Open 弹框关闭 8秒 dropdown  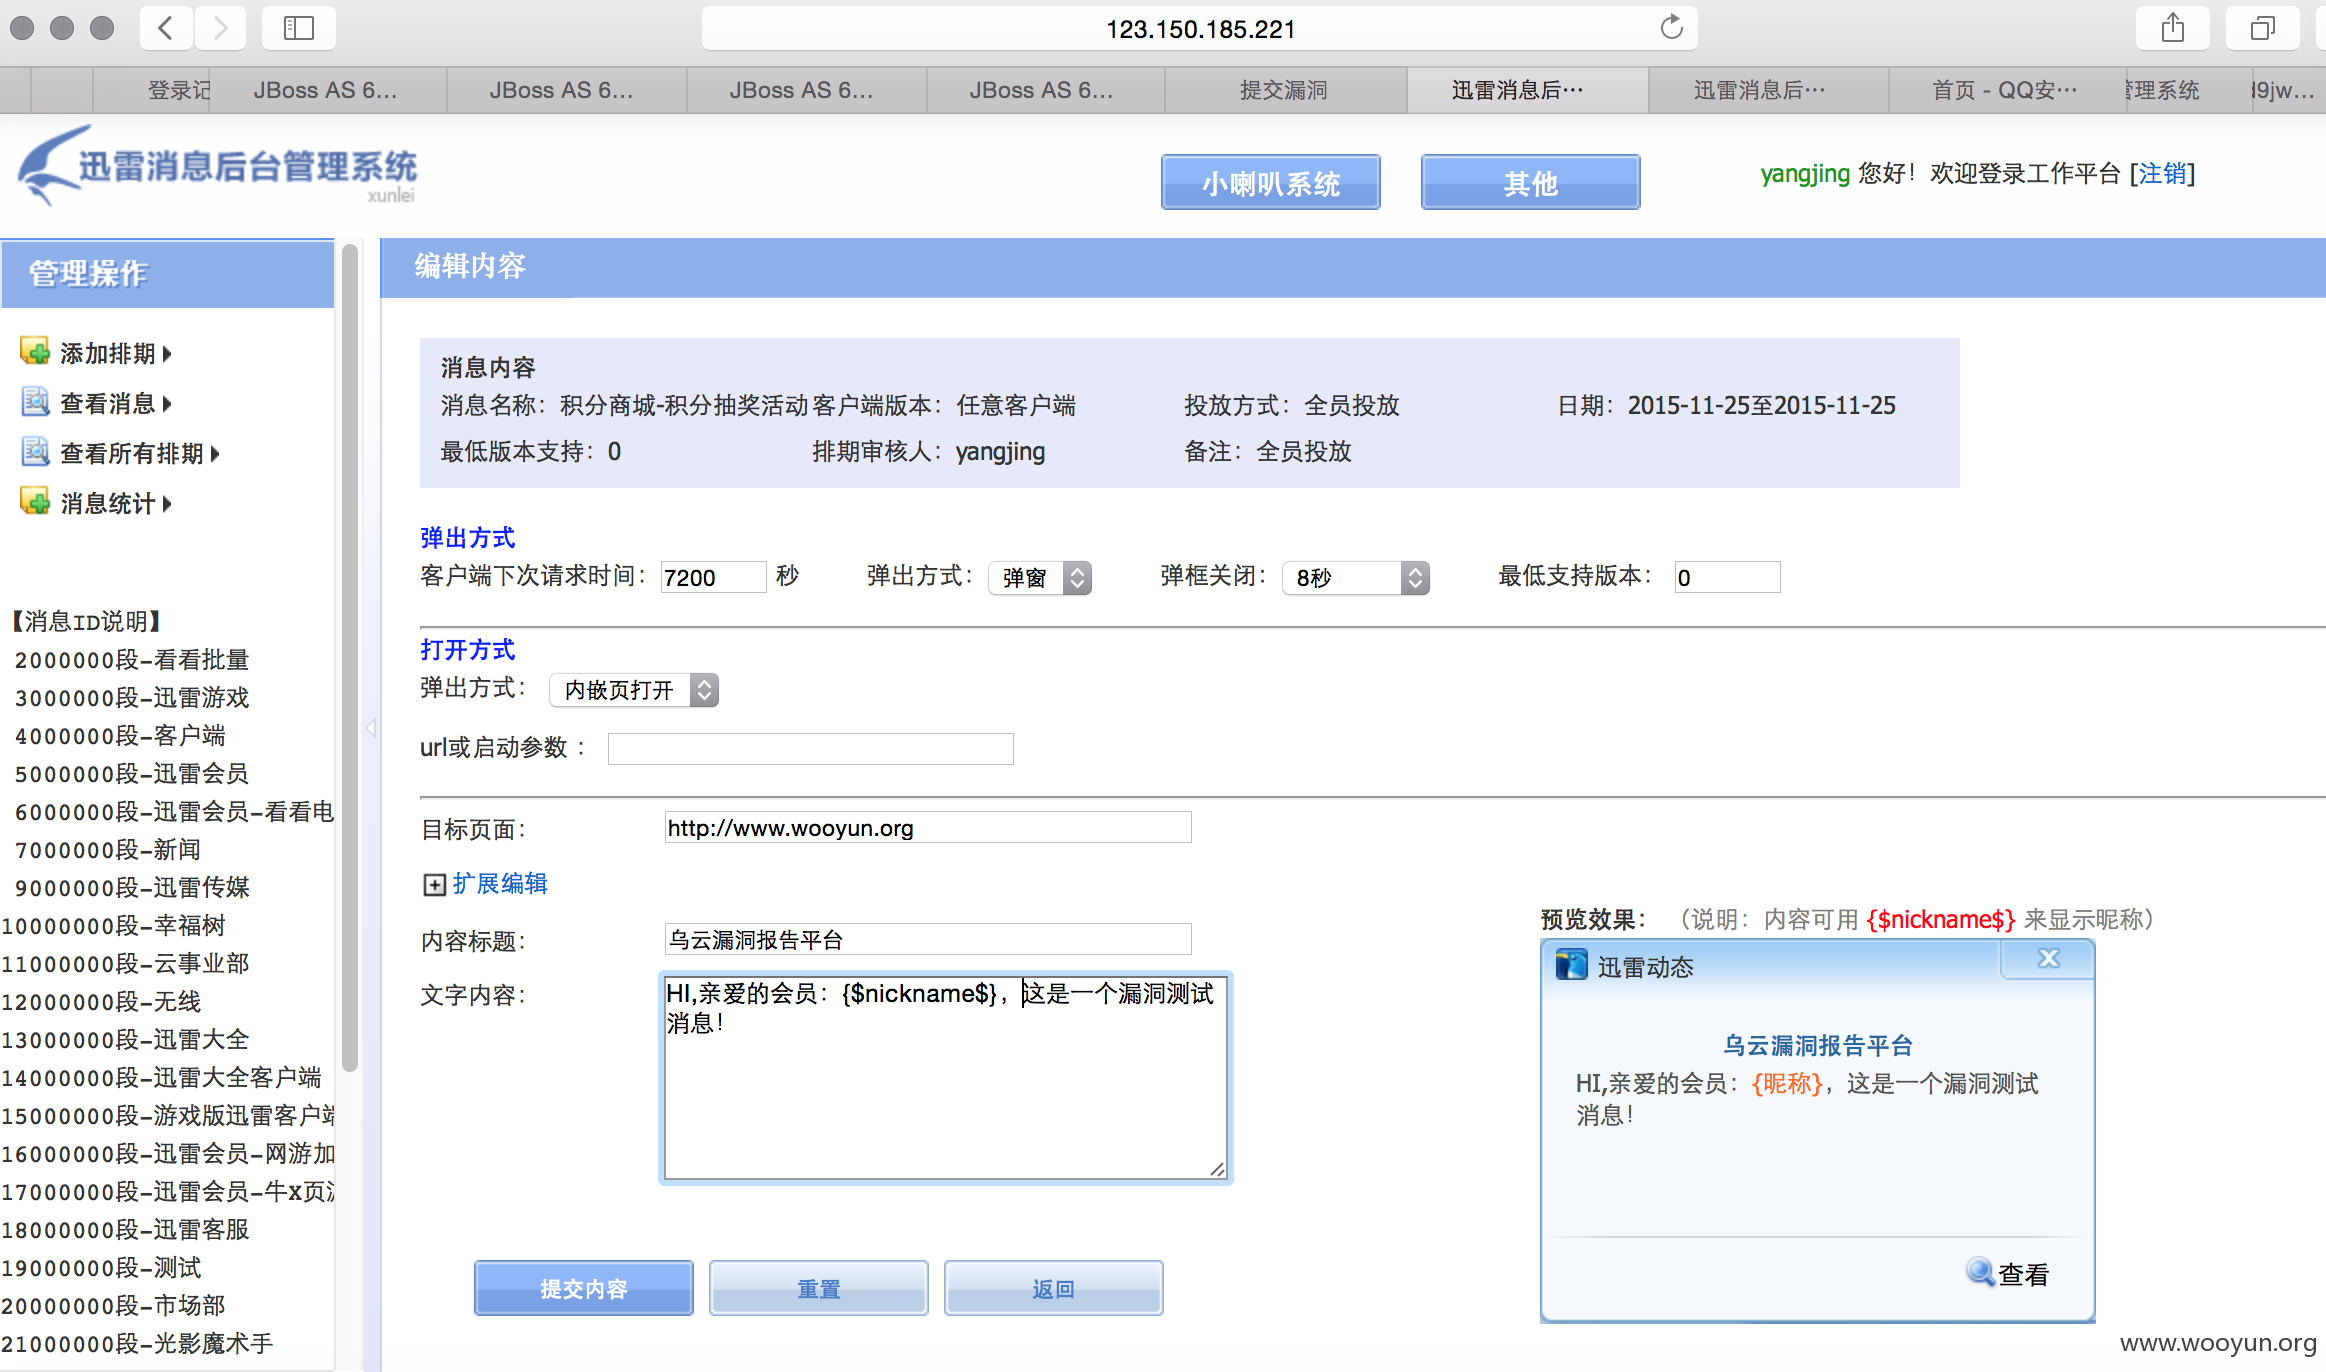coord(1356,578)
